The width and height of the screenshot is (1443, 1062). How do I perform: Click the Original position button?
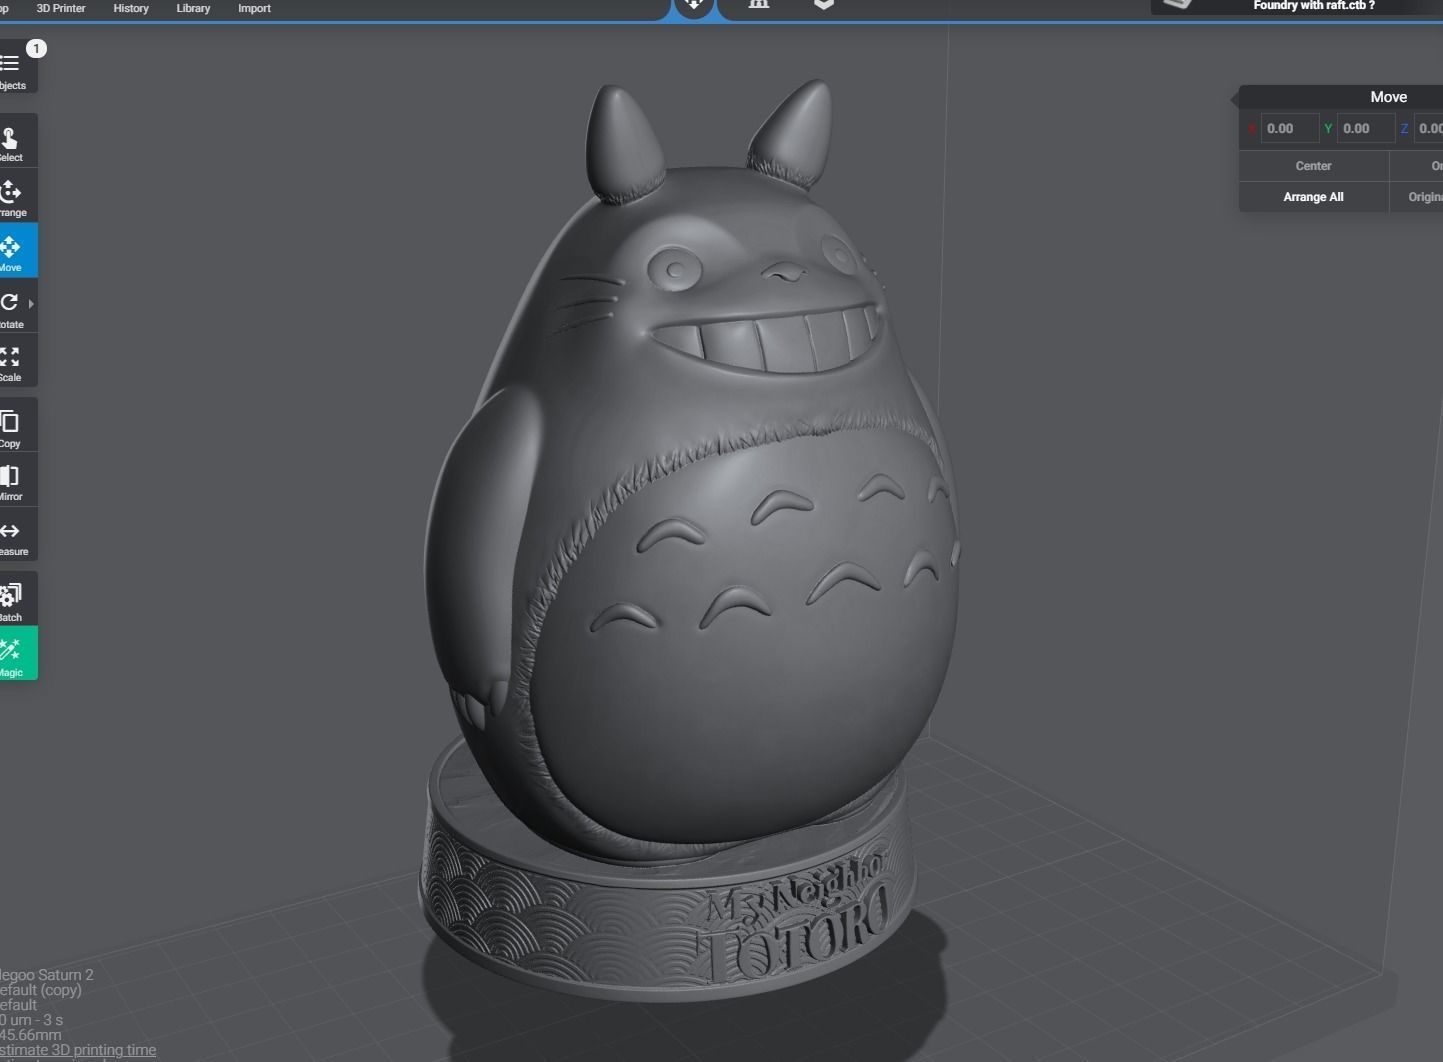tap(1417, 197)
